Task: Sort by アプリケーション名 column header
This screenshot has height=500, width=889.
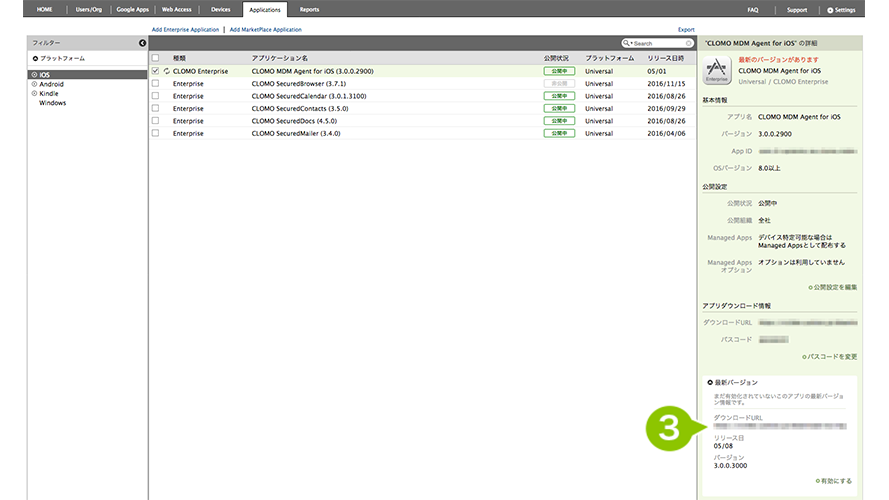Action: 280,58
